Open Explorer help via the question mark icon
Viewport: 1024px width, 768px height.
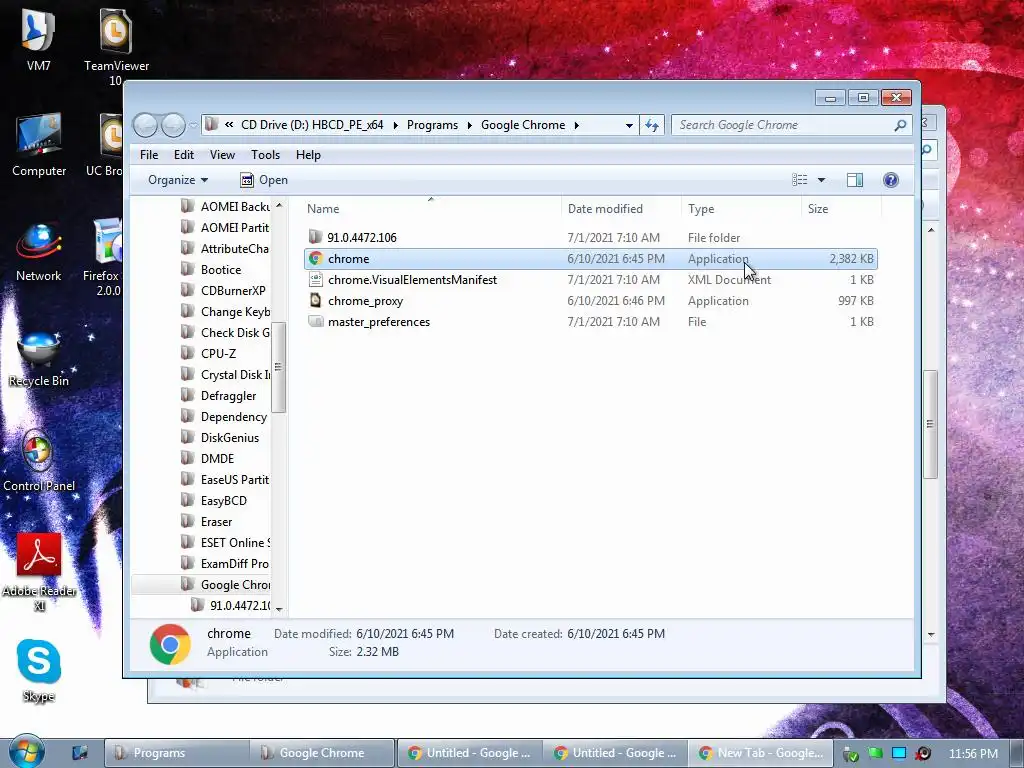891,180
